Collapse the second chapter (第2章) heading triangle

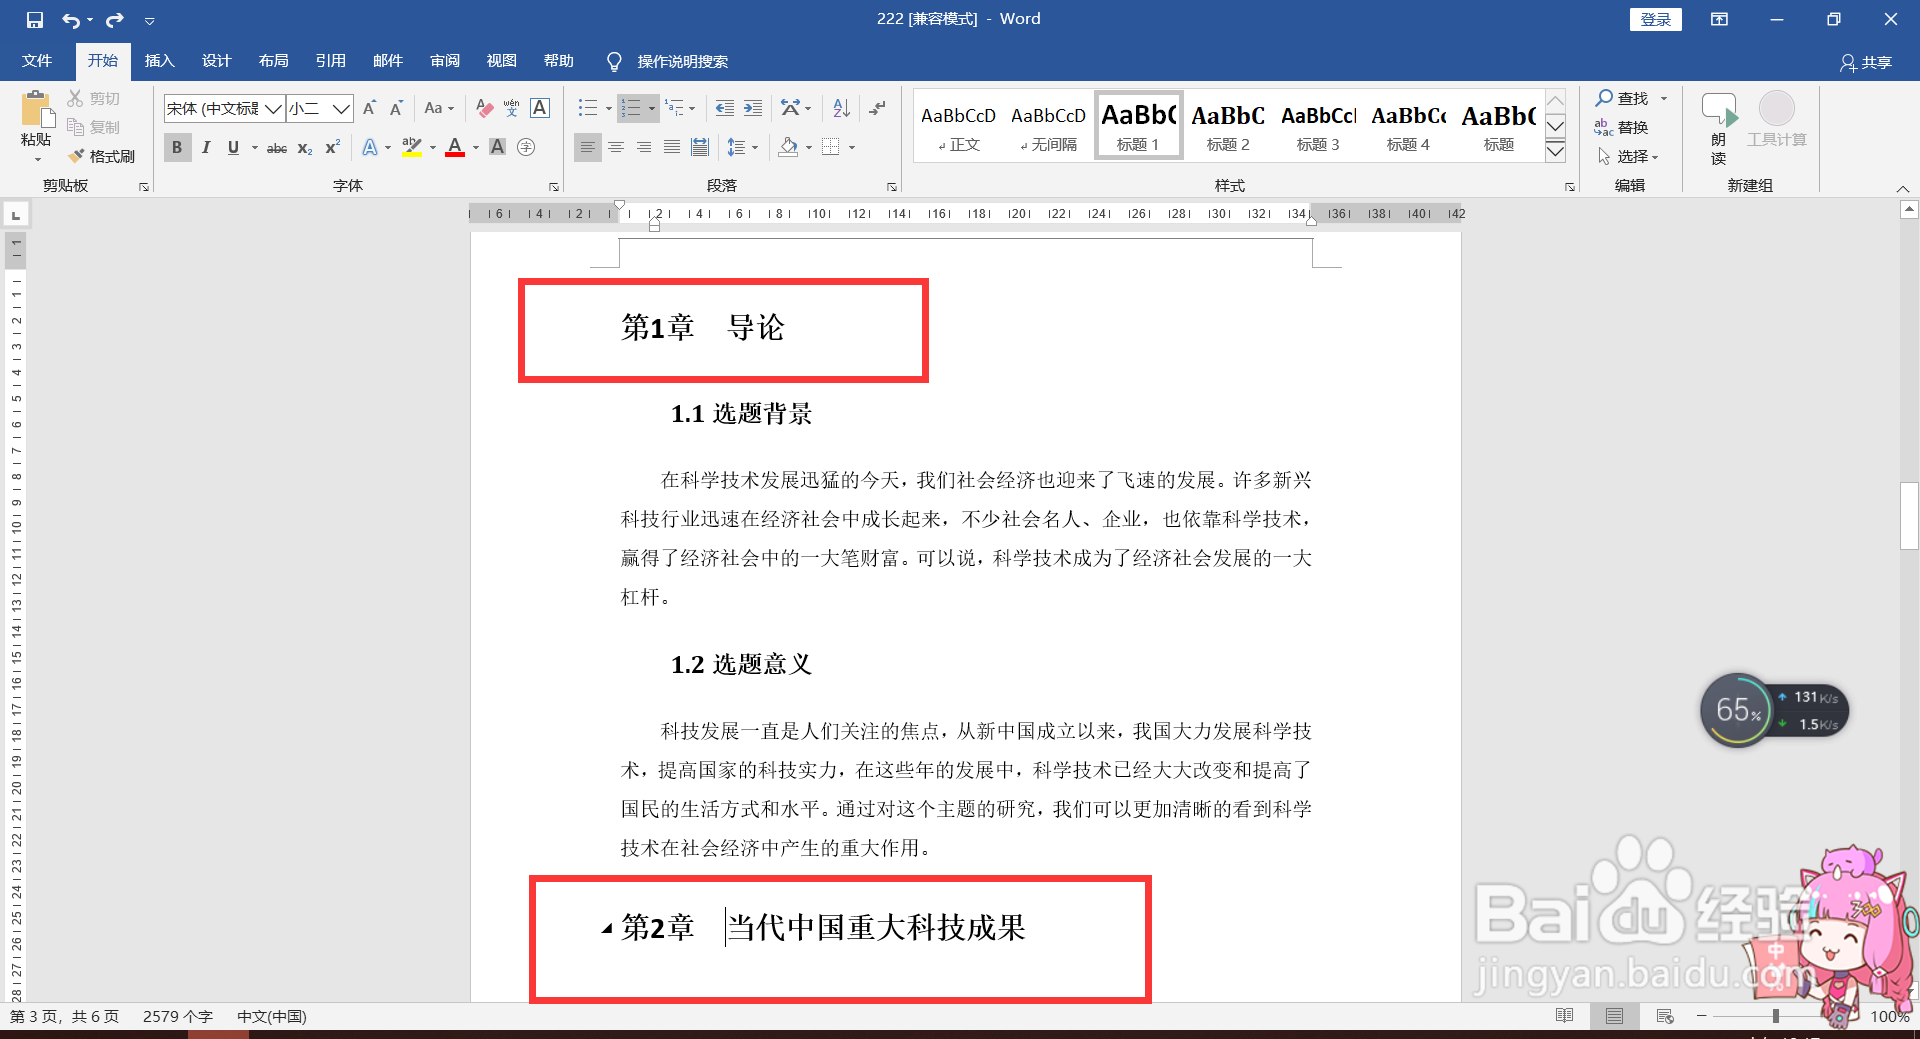(607, 929)
